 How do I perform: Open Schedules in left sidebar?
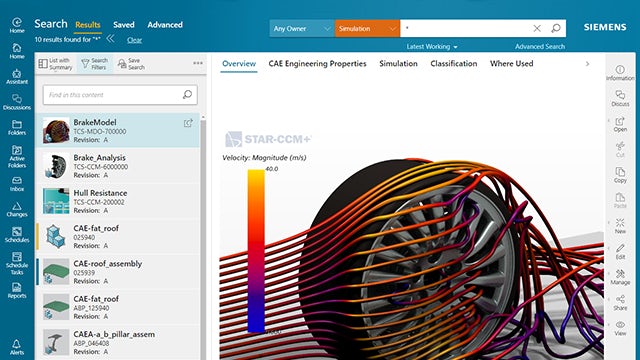[x=17, y=235]
